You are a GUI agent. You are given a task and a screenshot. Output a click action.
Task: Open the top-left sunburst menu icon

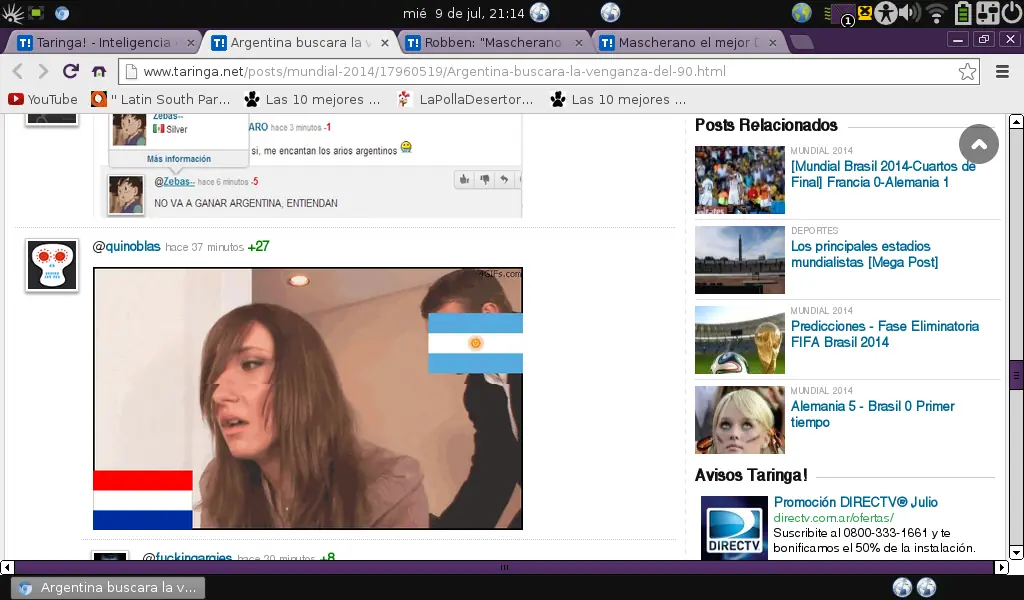[12, 13]
